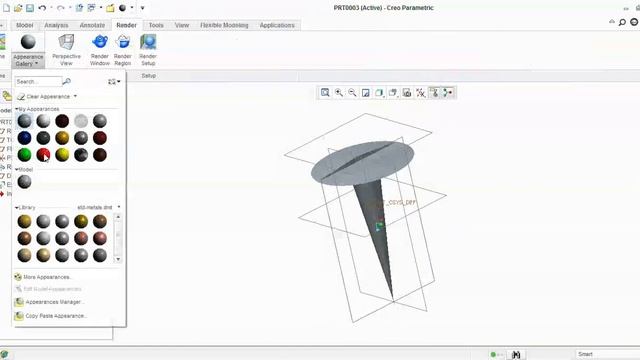The width and height of the screenshot is (640, 360).
Task: Click Copy Paste Appearance
Action: 51,316
